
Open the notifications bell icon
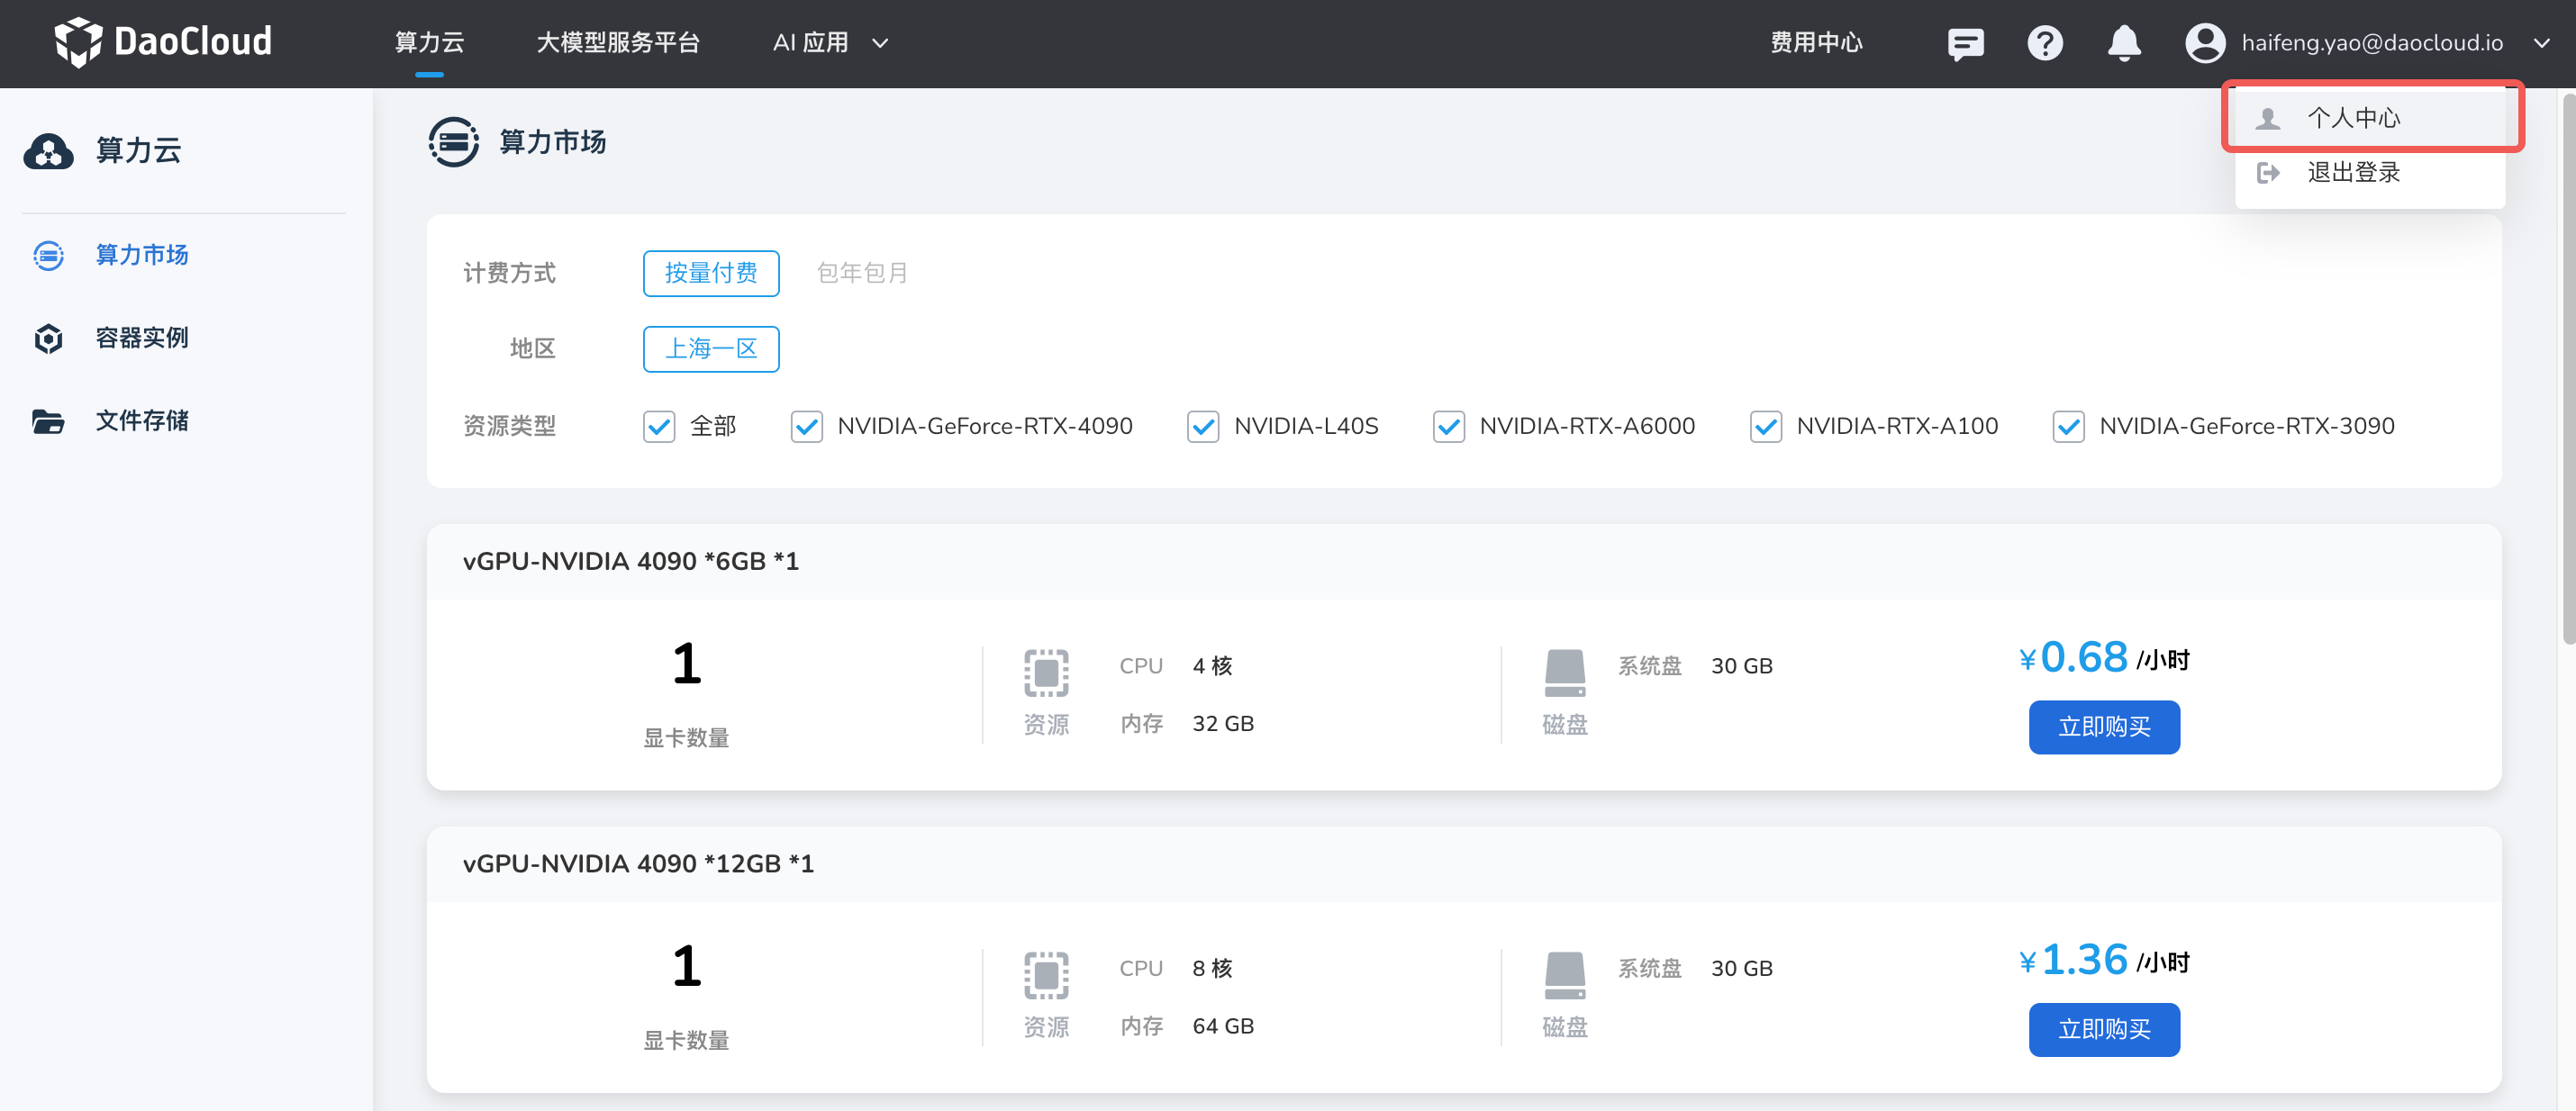pyautogui.click(x=2123, y=43)
